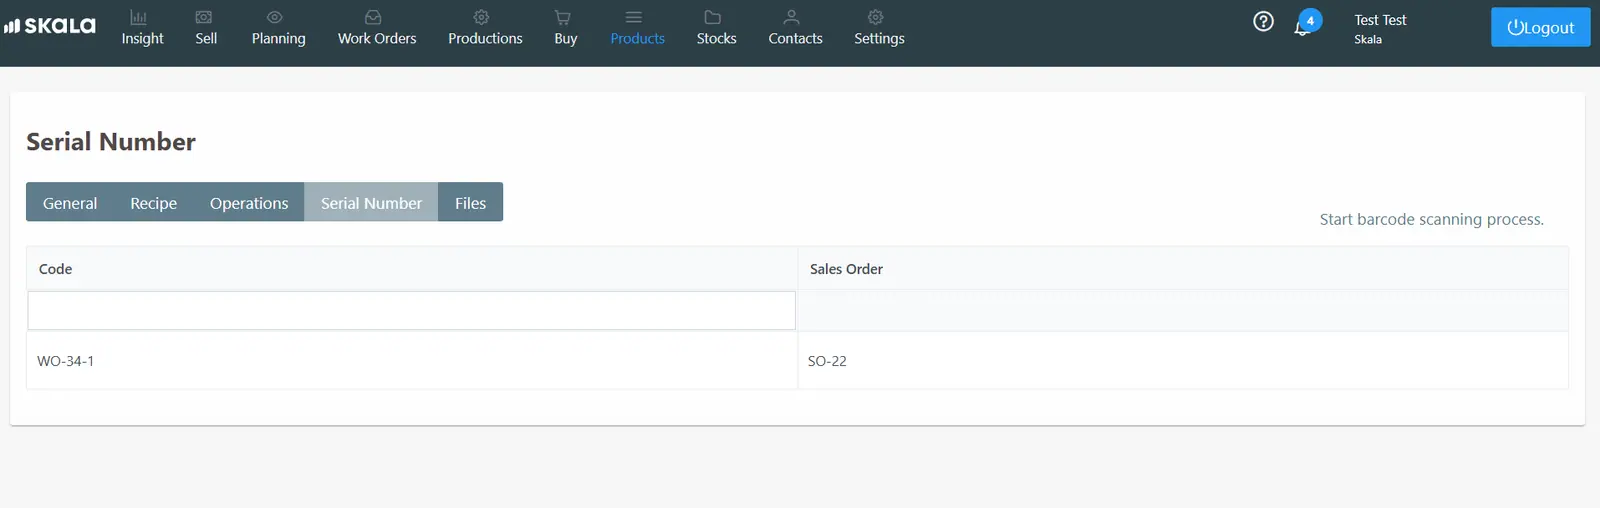Viewport: 1600px width, 508px height.
Task: Open the help question mark icon
Action: tap(1264, 21)
